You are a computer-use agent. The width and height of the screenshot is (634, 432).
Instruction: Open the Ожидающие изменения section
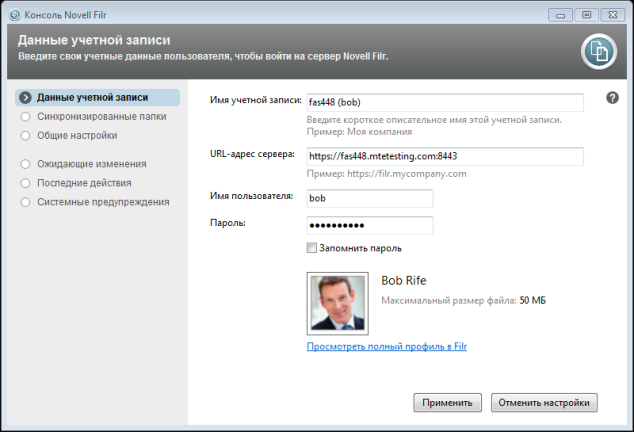(92, 164)
